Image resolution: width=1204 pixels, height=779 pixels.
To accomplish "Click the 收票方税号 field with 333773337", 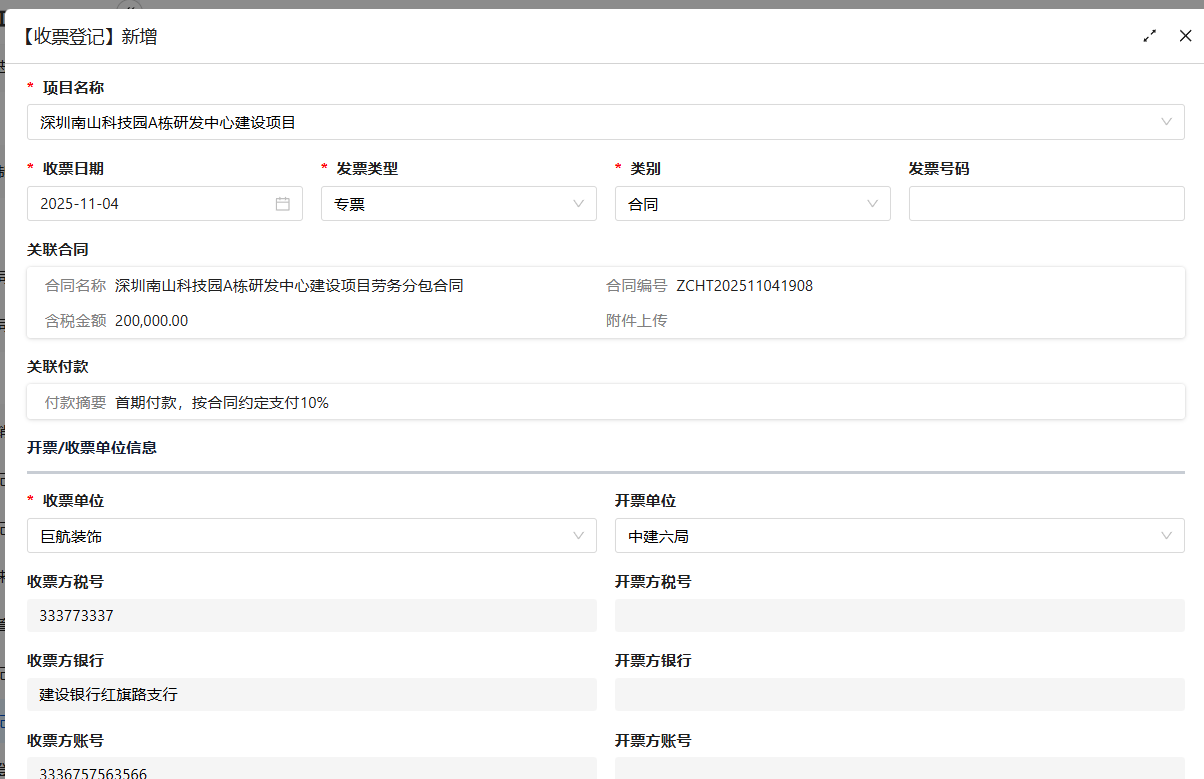I will click(x=311, y=616).
